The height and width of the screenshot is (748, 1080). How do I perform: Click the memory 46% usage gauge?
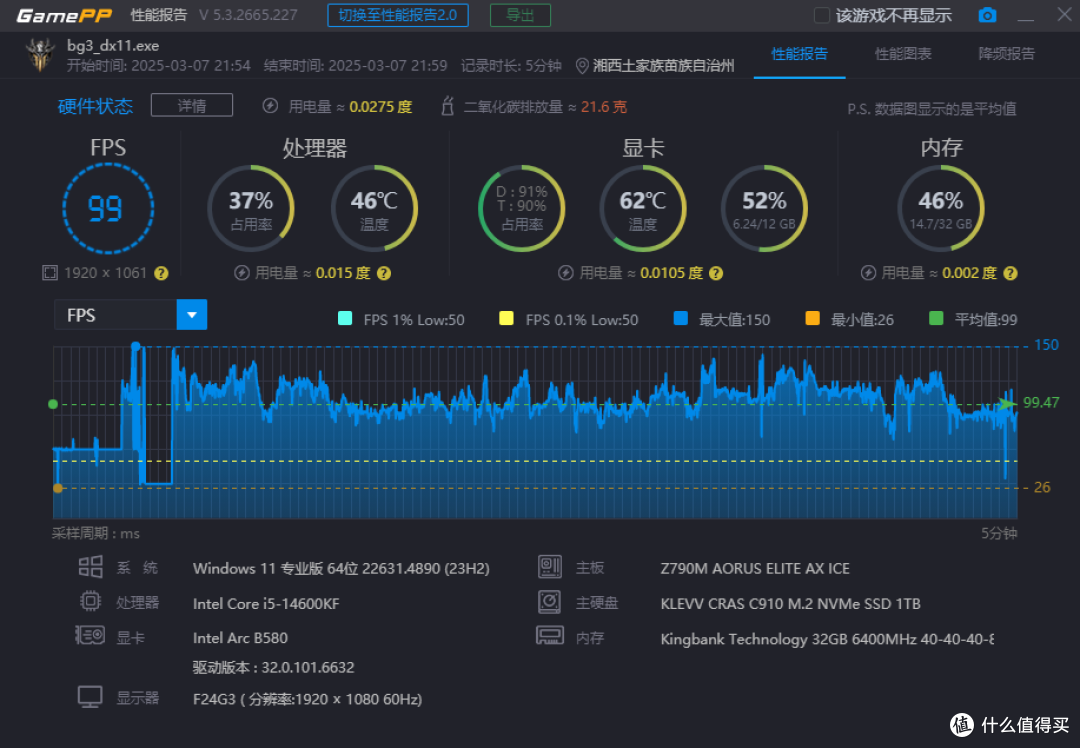[941, 209]
